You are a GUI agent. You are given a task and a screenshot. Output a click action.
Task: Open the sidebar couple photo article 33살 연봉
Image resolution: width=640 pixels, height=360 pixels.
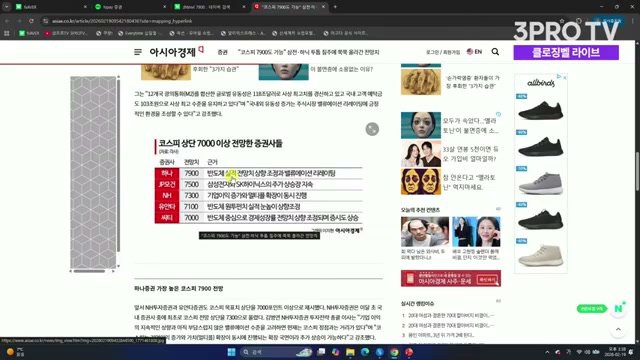tap(421, 153)
